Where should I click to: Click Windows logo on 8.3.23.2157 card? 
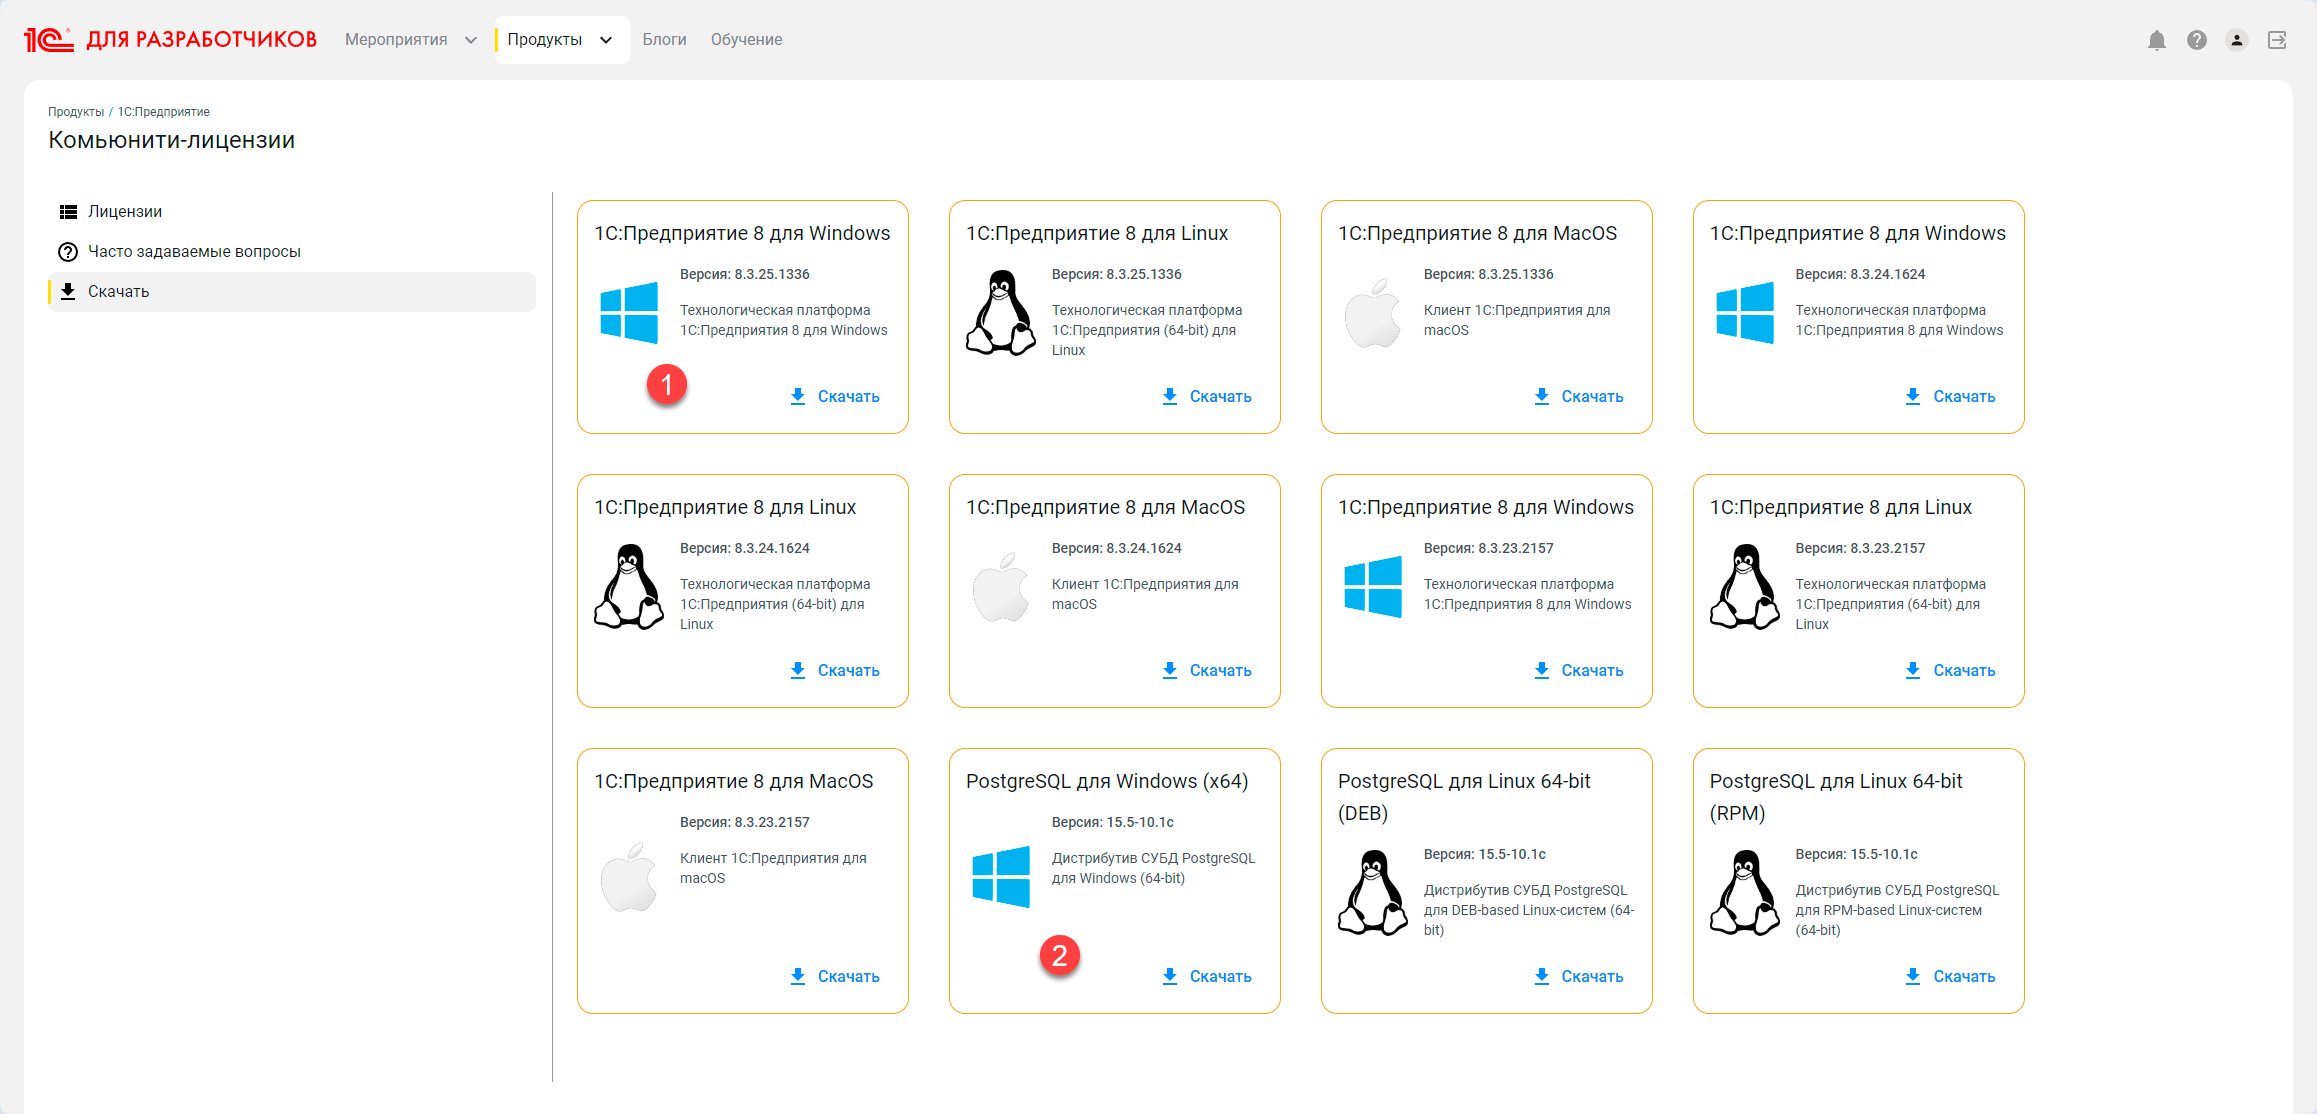click(1372, 587)
